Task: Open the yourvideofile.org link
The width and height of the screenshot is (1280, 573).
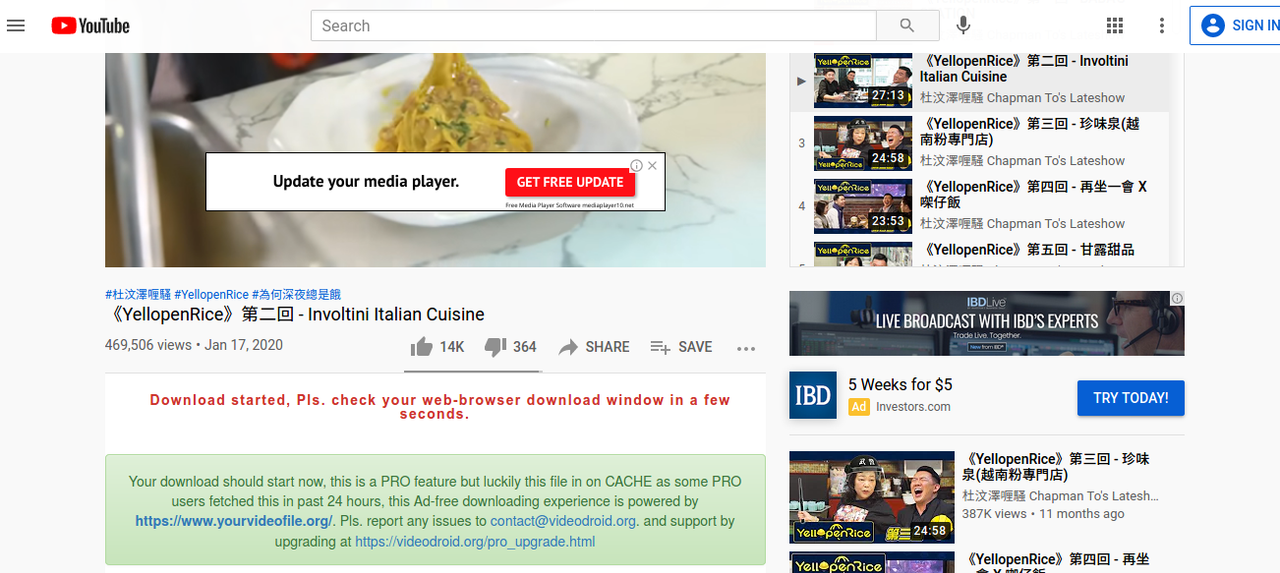Action: tap(234, 521)
